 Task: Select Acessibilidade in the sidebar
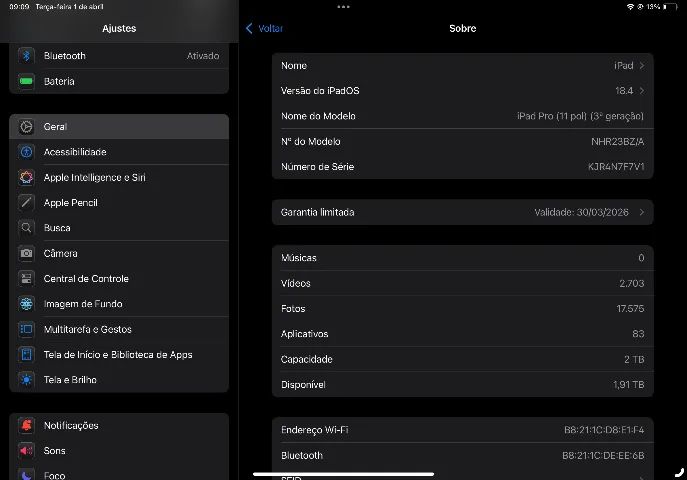click(x=119, y=152)
